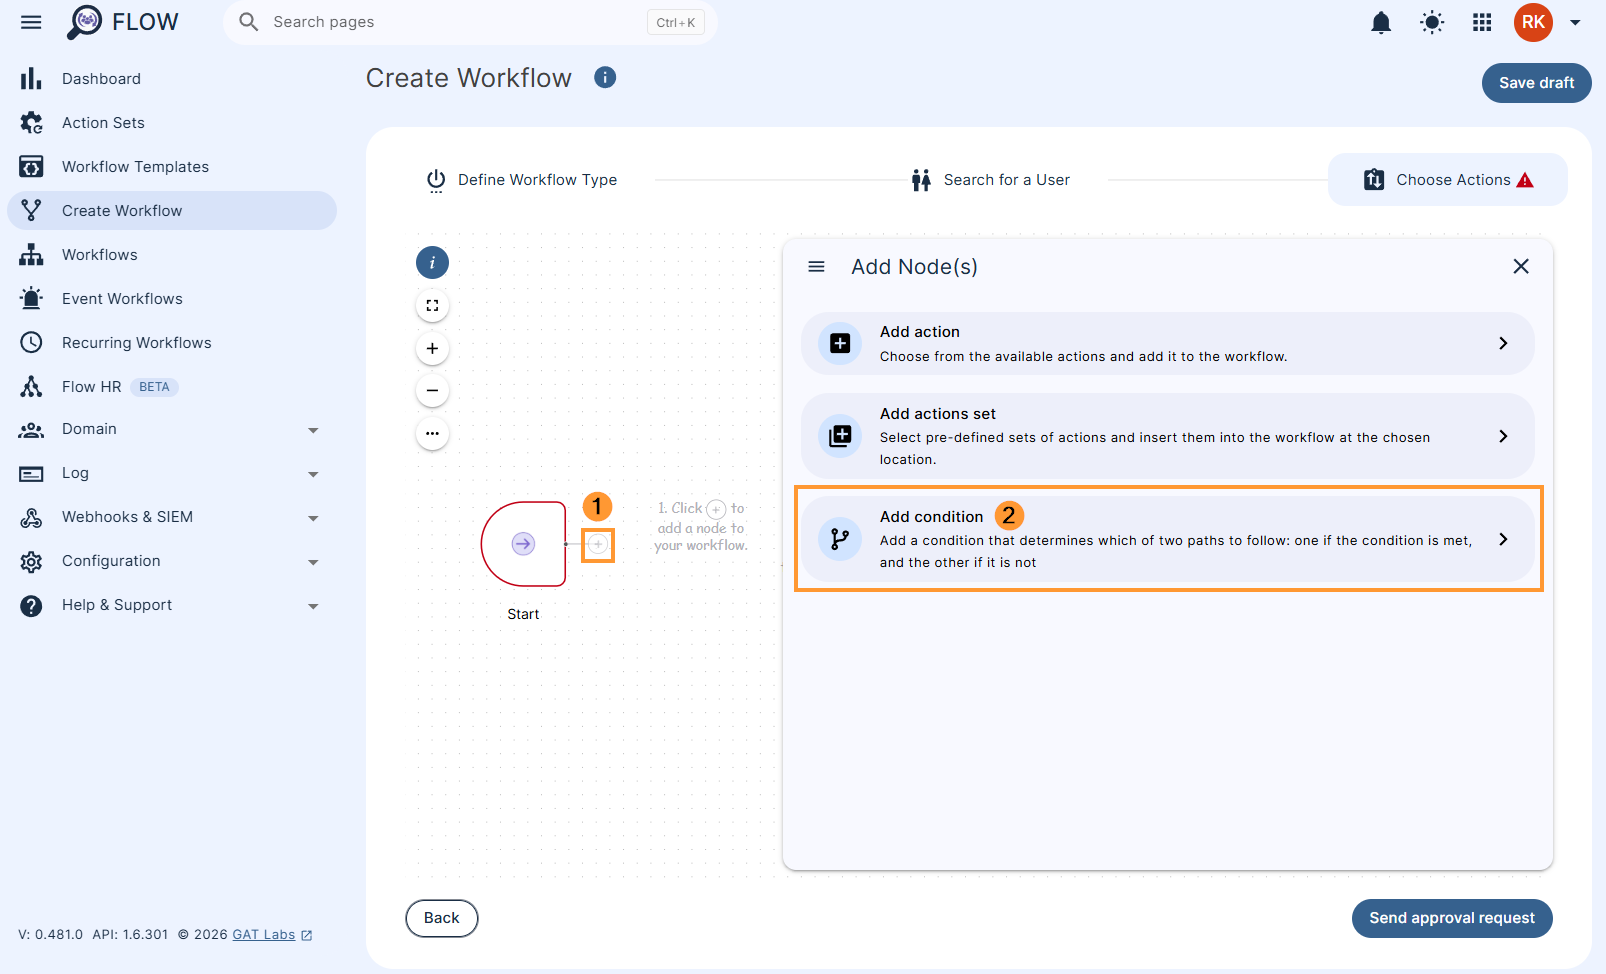Screen dimensions: 1606x974
Task: Open Add Node(s) panel menu icon
Action: click(x=816, y=267)
